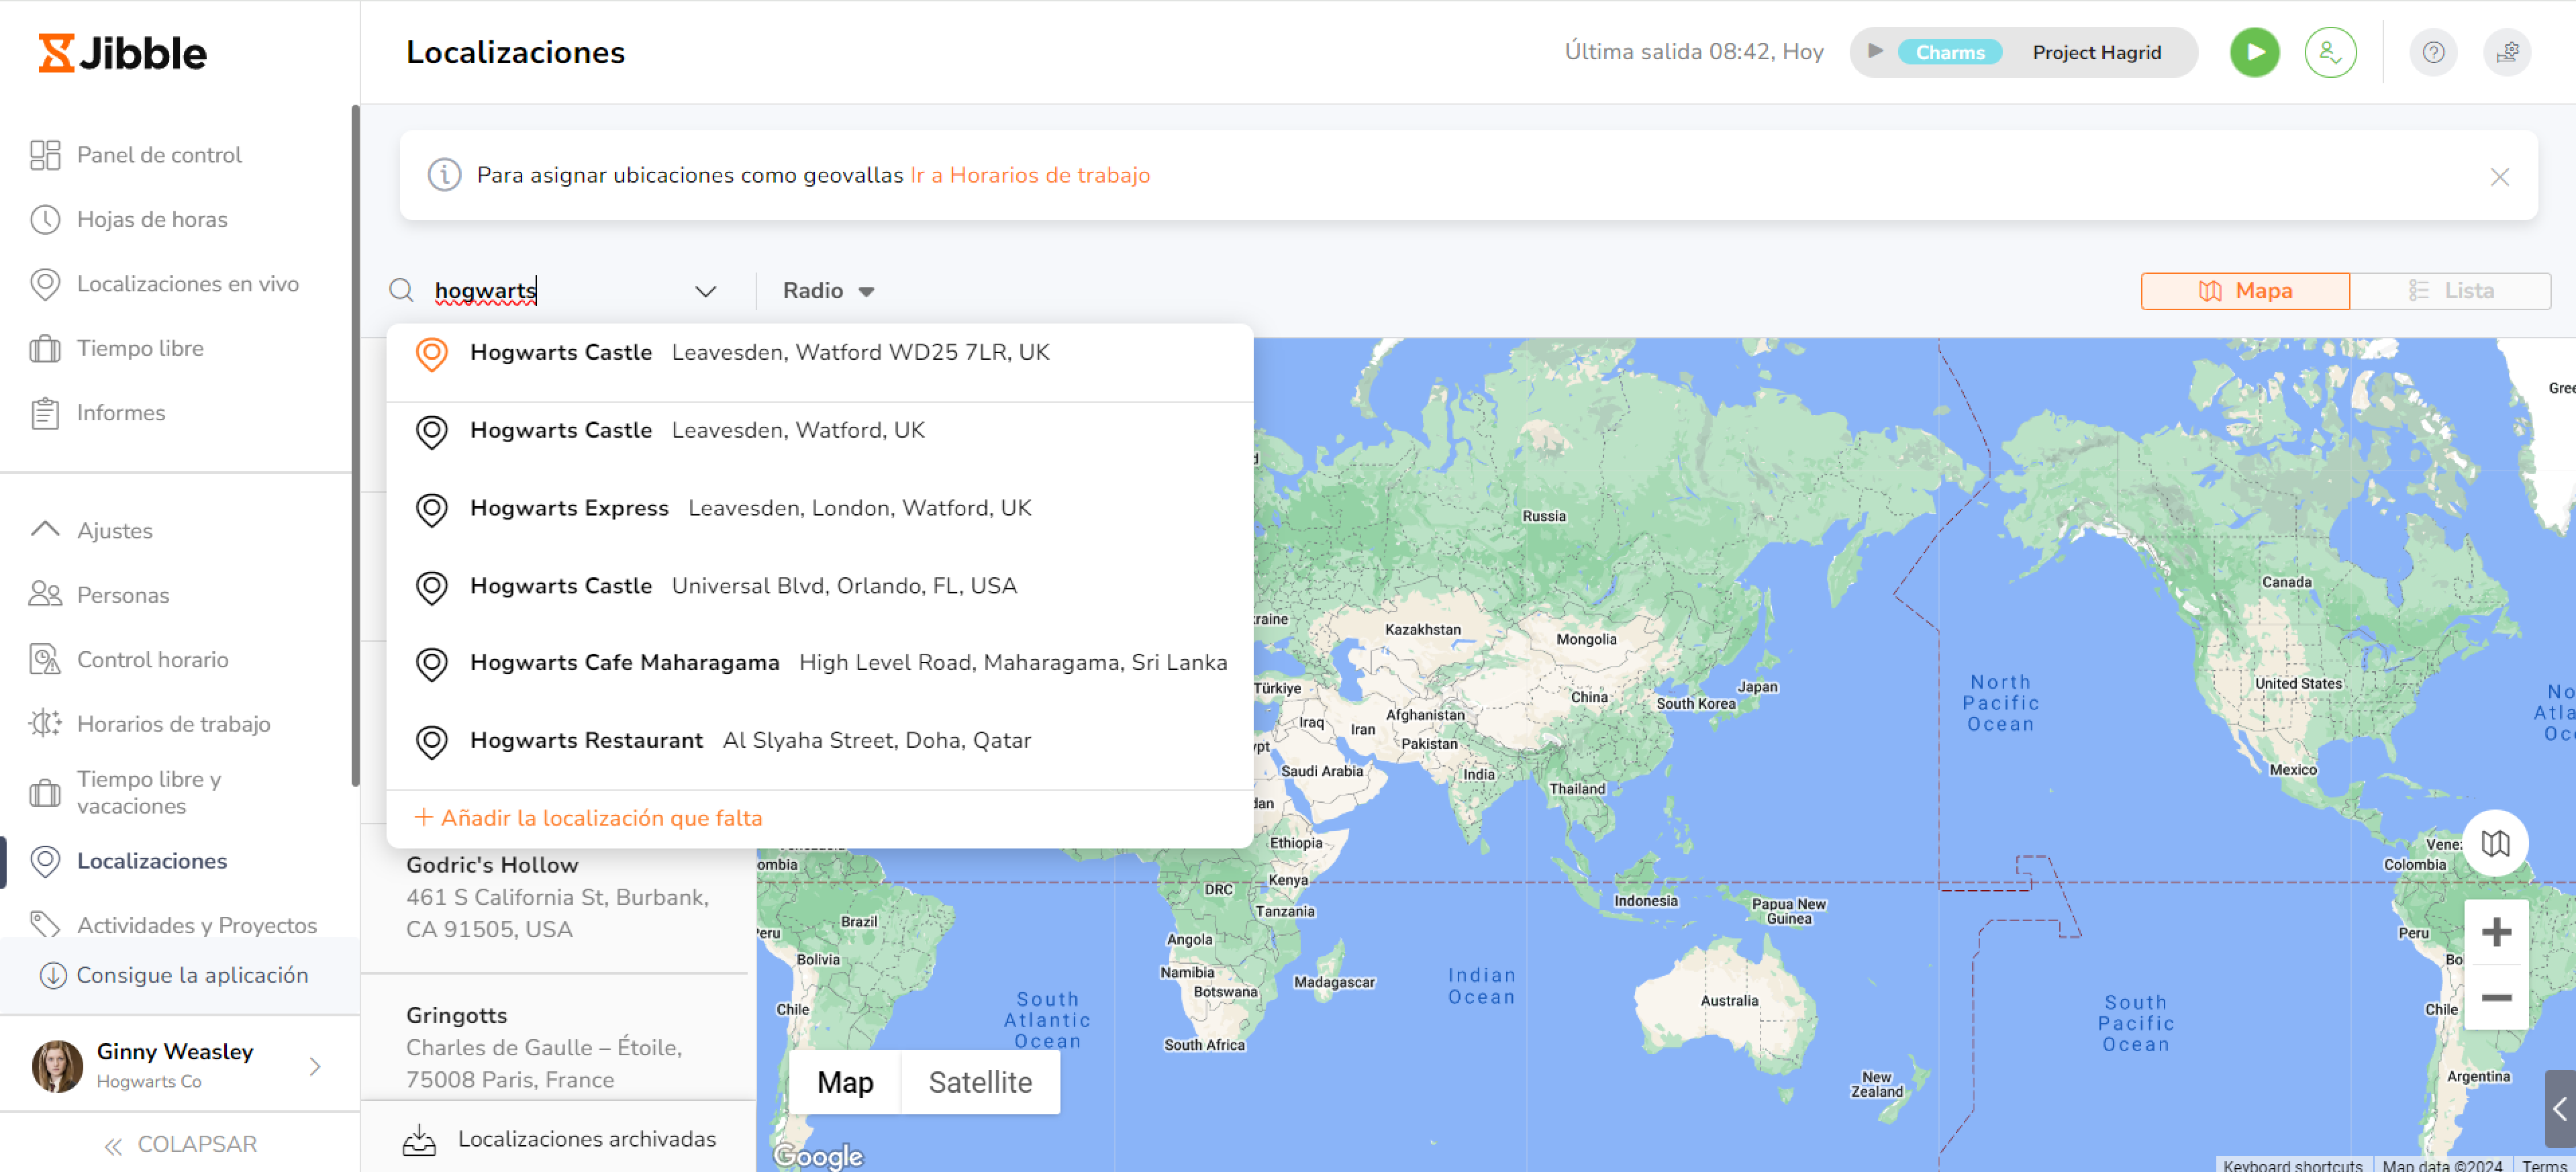Viewport: 2576px width, 1172px height.
Task: Select Hogwarts Express suggestion
Action: click(x=820, y=509)
